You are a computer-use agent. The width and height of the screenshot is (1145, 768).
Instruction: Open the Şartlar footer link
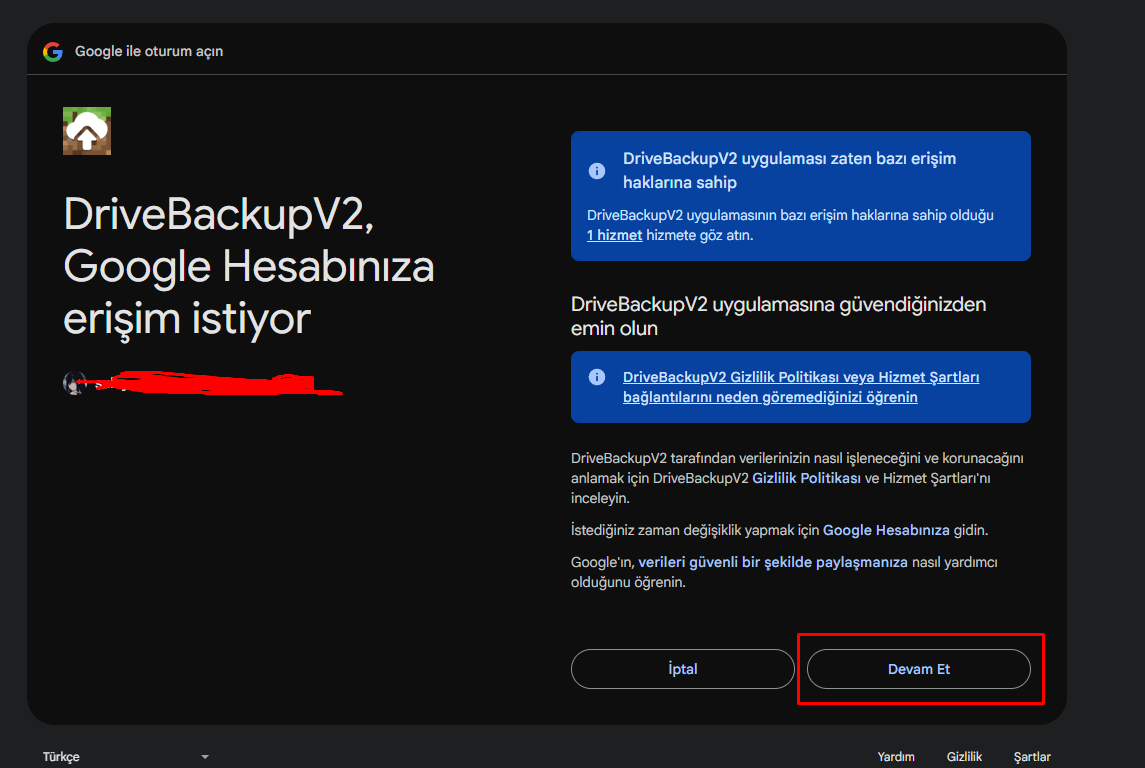point(1031,756)
